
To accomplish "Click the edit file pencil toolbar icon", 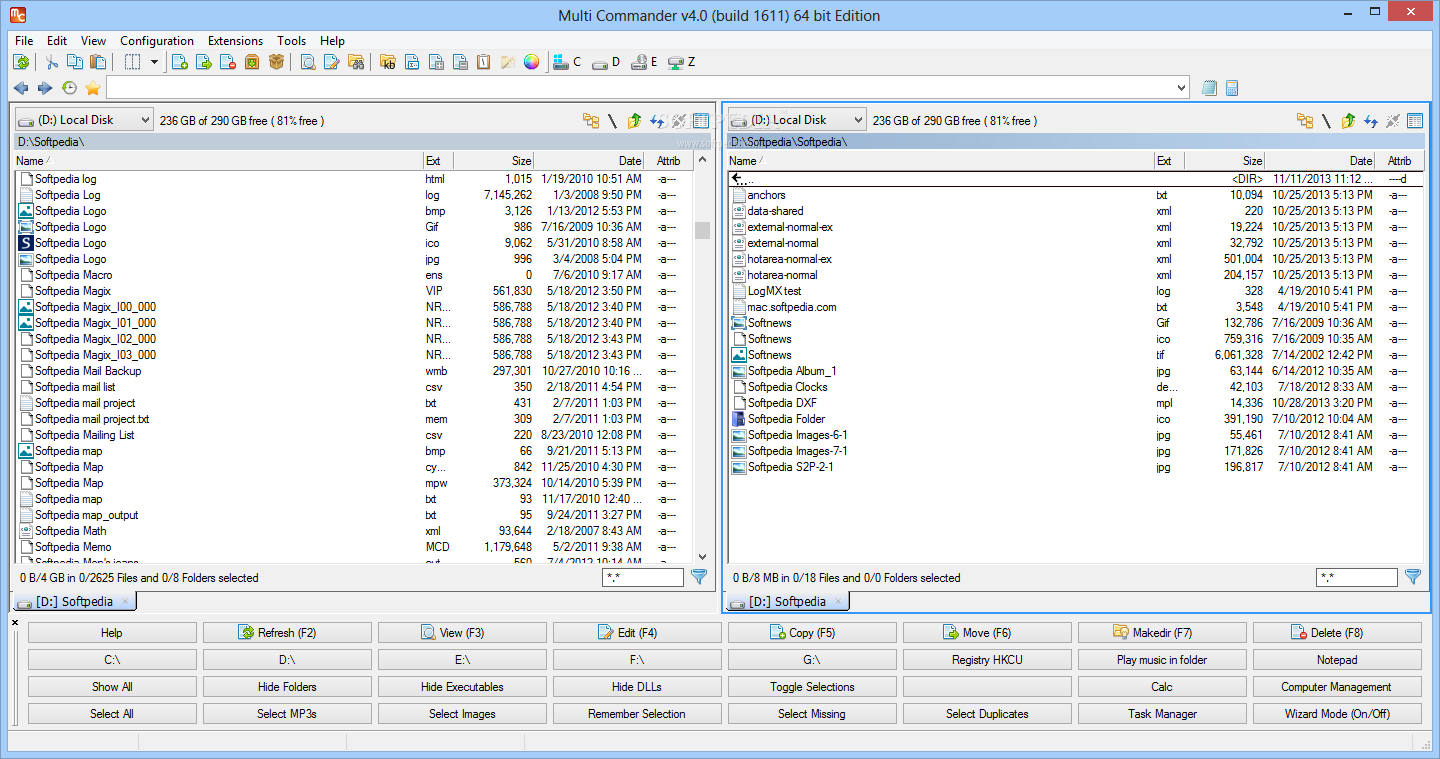I will coord(332,62).
